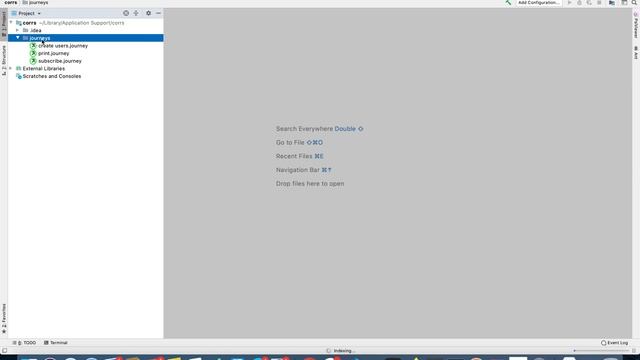640x360 pixels.
Task: Click the Debug bug icon in toolbar
Action: click(x=579, y=2)
